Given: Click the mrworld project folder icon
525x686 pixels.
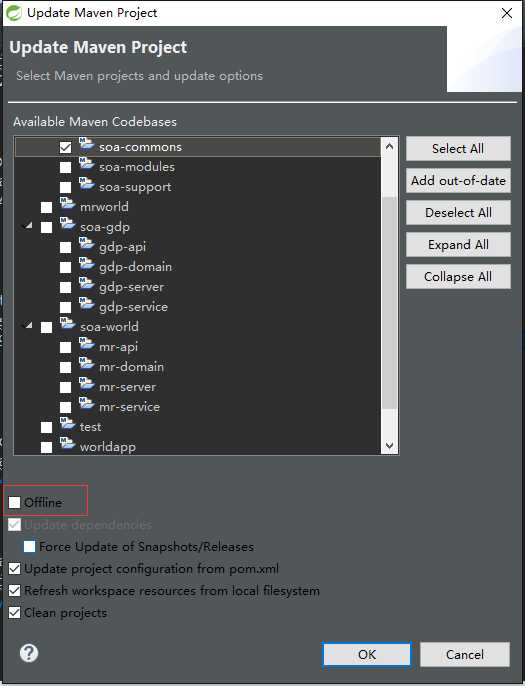Looking at the screenshot, I should (x=67, y=204).
